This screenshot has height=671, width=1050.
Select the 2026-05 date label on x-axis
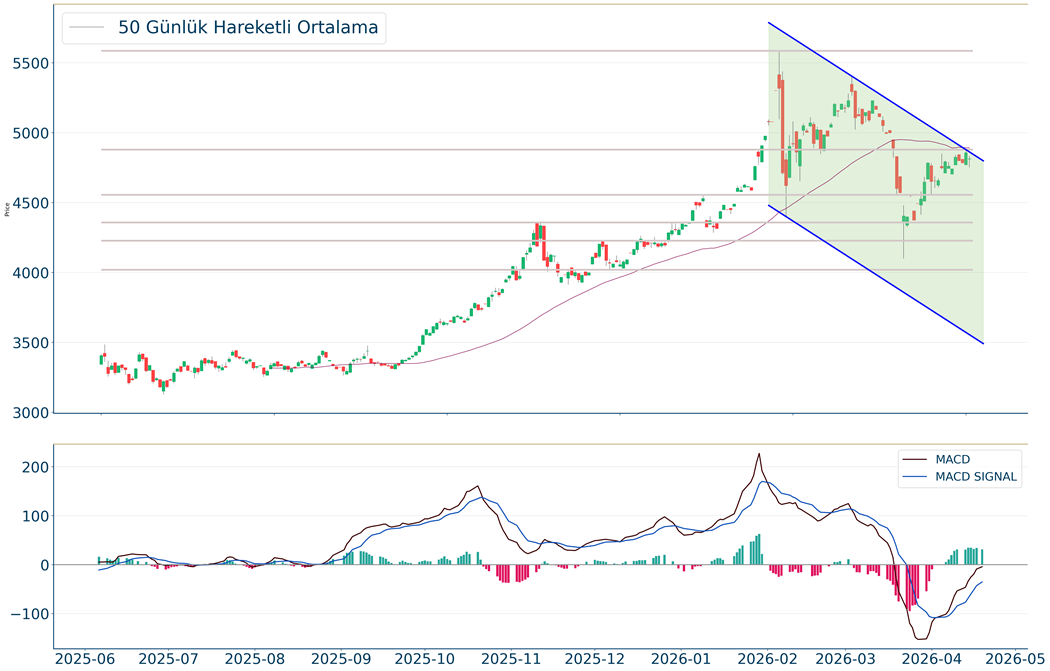click(x=1012, y=659)
